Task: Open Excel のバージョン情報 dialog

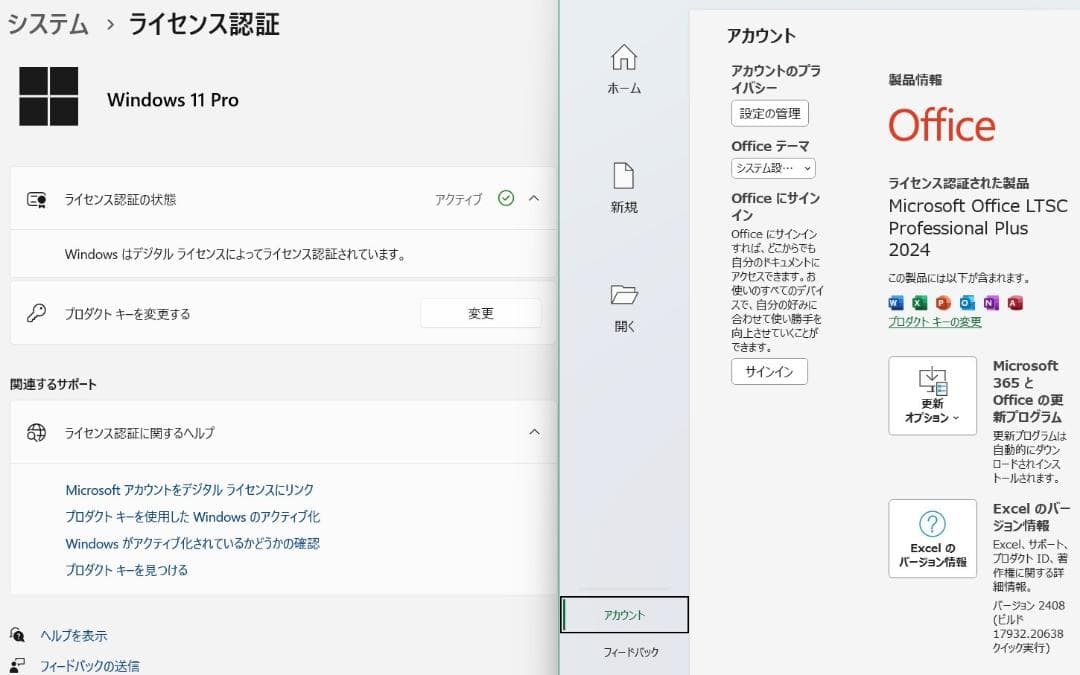Action: coord(932,539)
